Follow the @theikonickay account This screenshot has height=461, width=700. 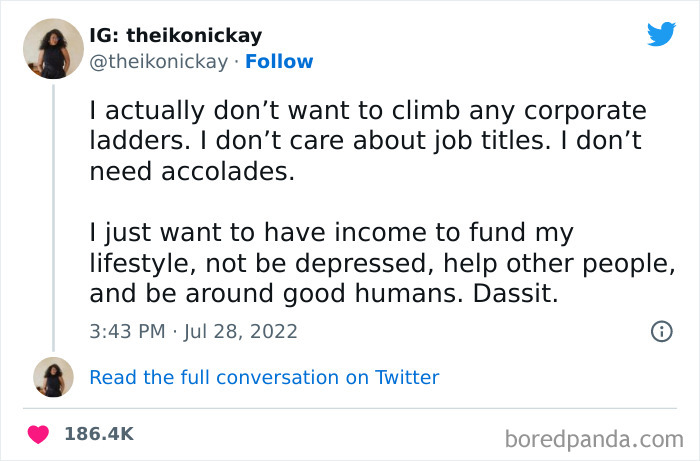[279, 61]
